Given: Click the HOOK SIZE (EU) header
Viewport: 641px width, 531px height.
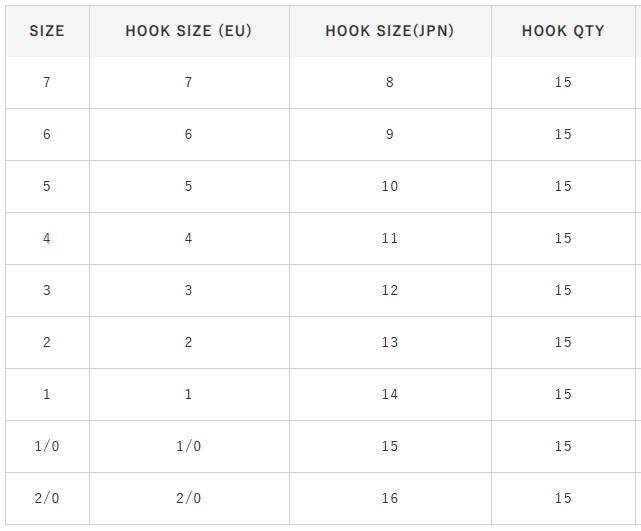Looking at the screenshot, I should point(188,31).
